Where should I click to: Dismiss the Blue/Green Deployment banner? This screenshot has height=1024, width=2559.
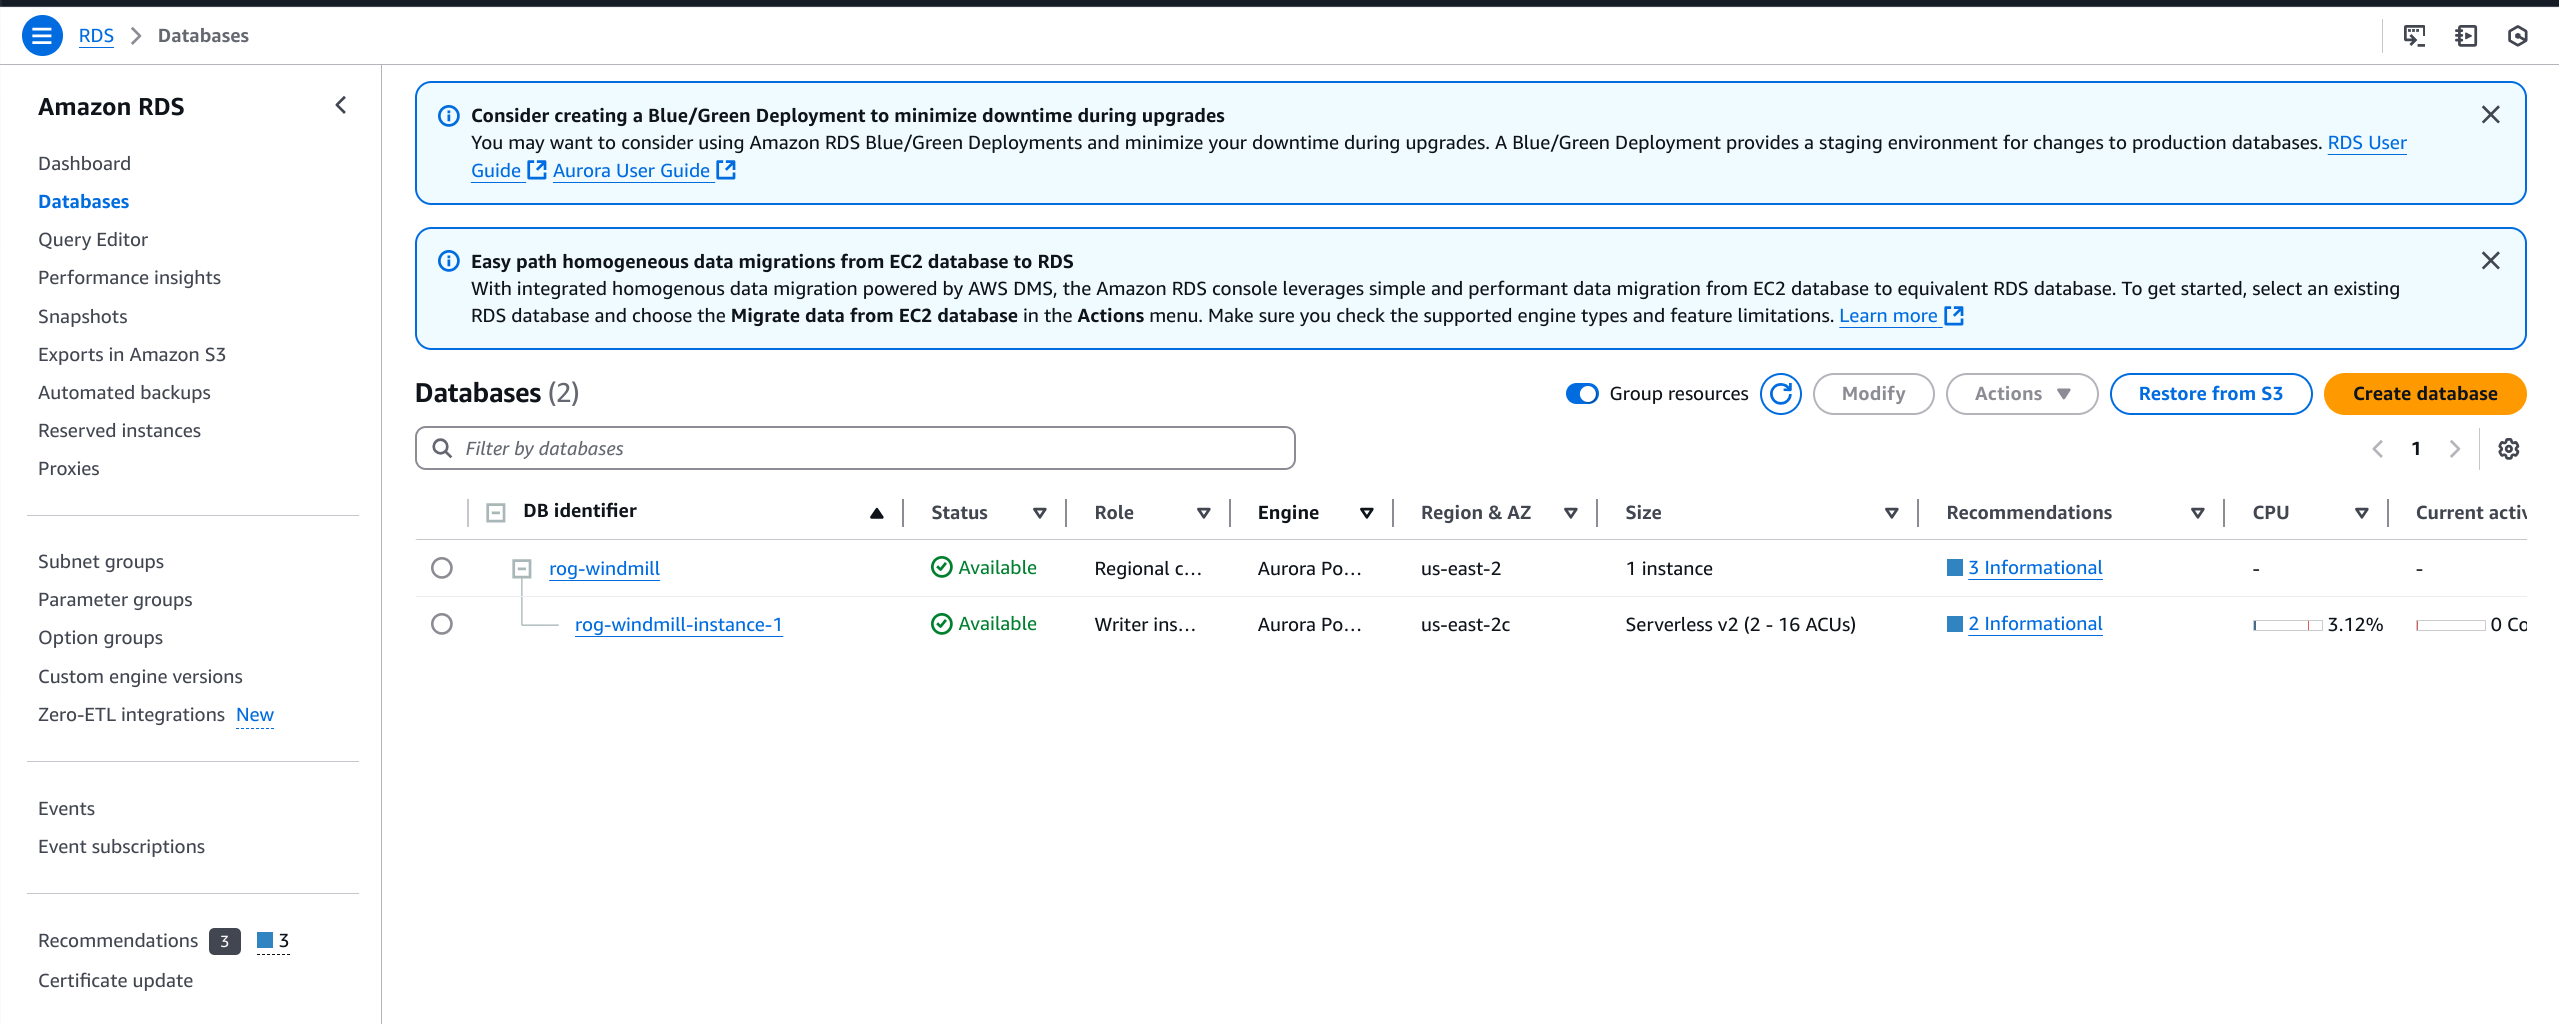(2490, 115)
